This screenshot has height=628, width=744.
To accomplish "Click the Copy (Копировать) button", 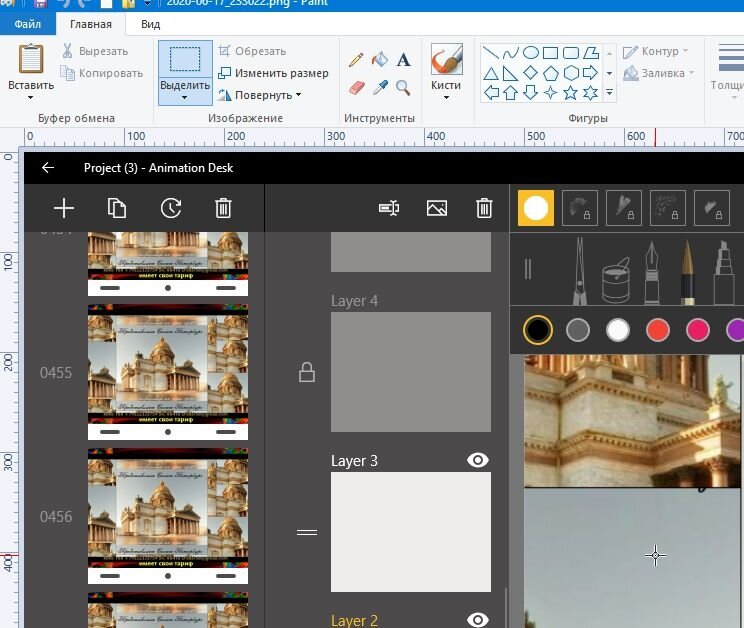I will (x=102, y=73).
